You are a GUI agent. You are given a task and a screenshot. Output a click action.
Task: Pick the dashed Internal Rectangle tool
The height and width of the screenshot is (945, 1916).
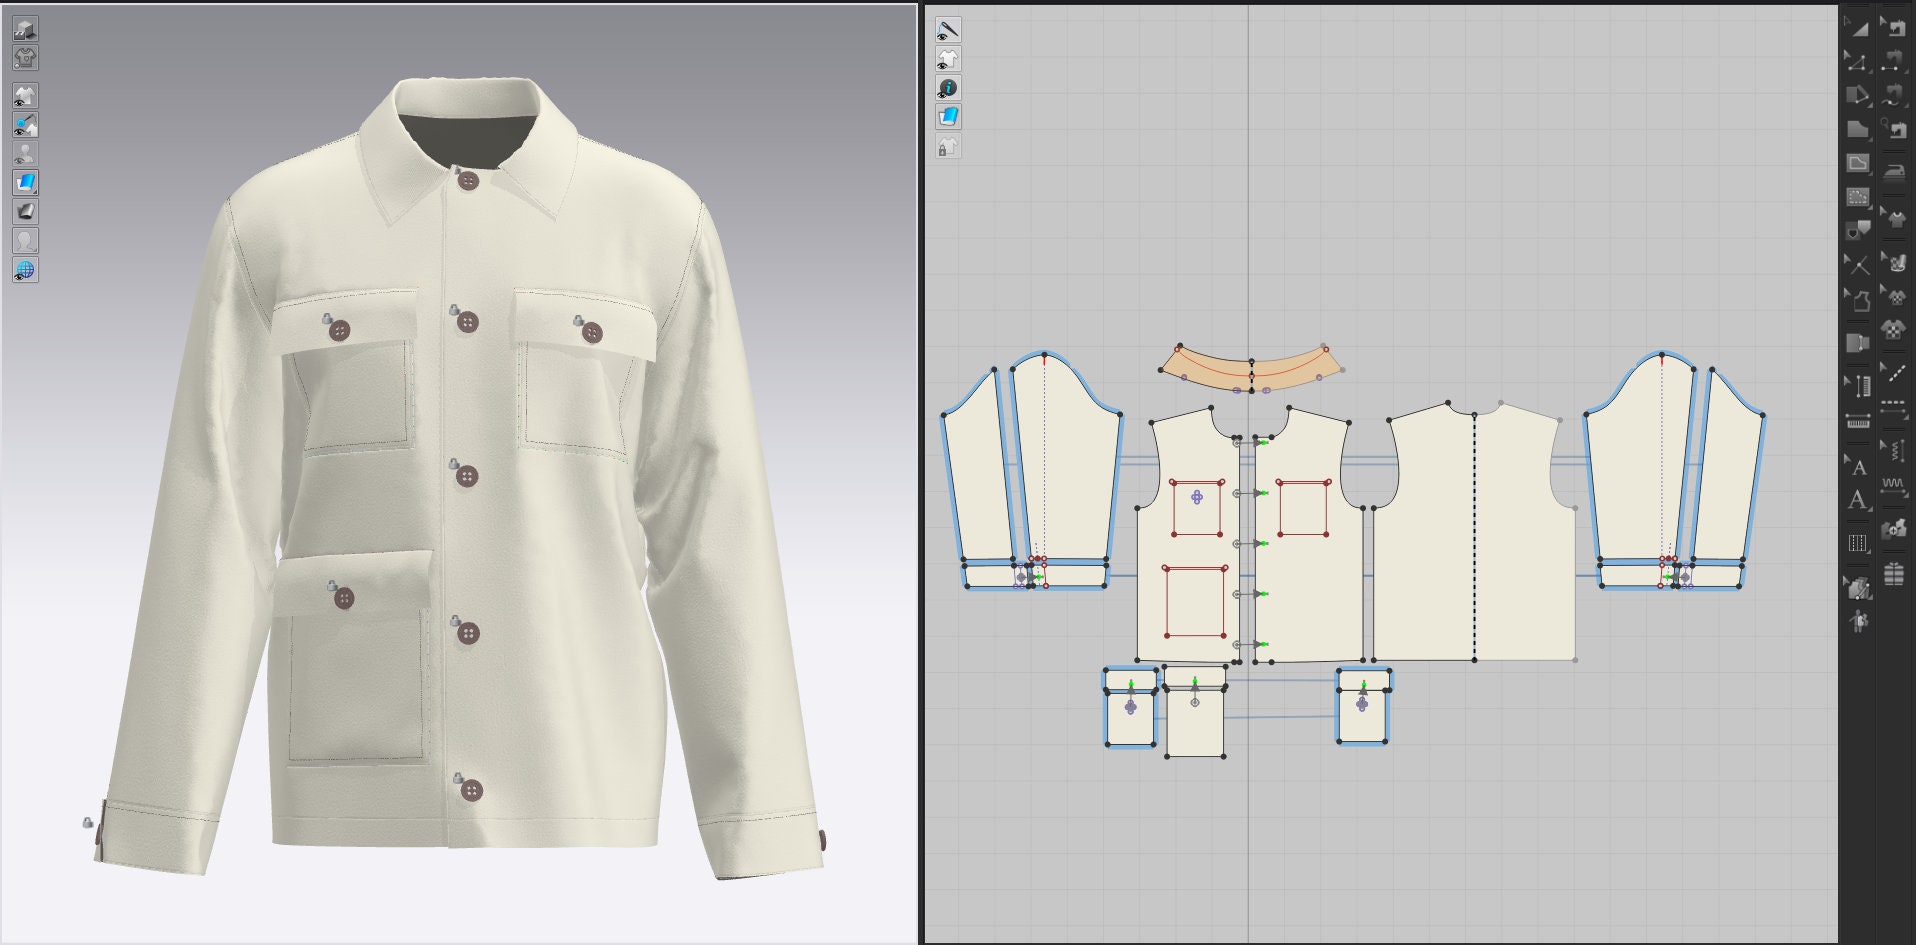click(x=1857, y=197)
